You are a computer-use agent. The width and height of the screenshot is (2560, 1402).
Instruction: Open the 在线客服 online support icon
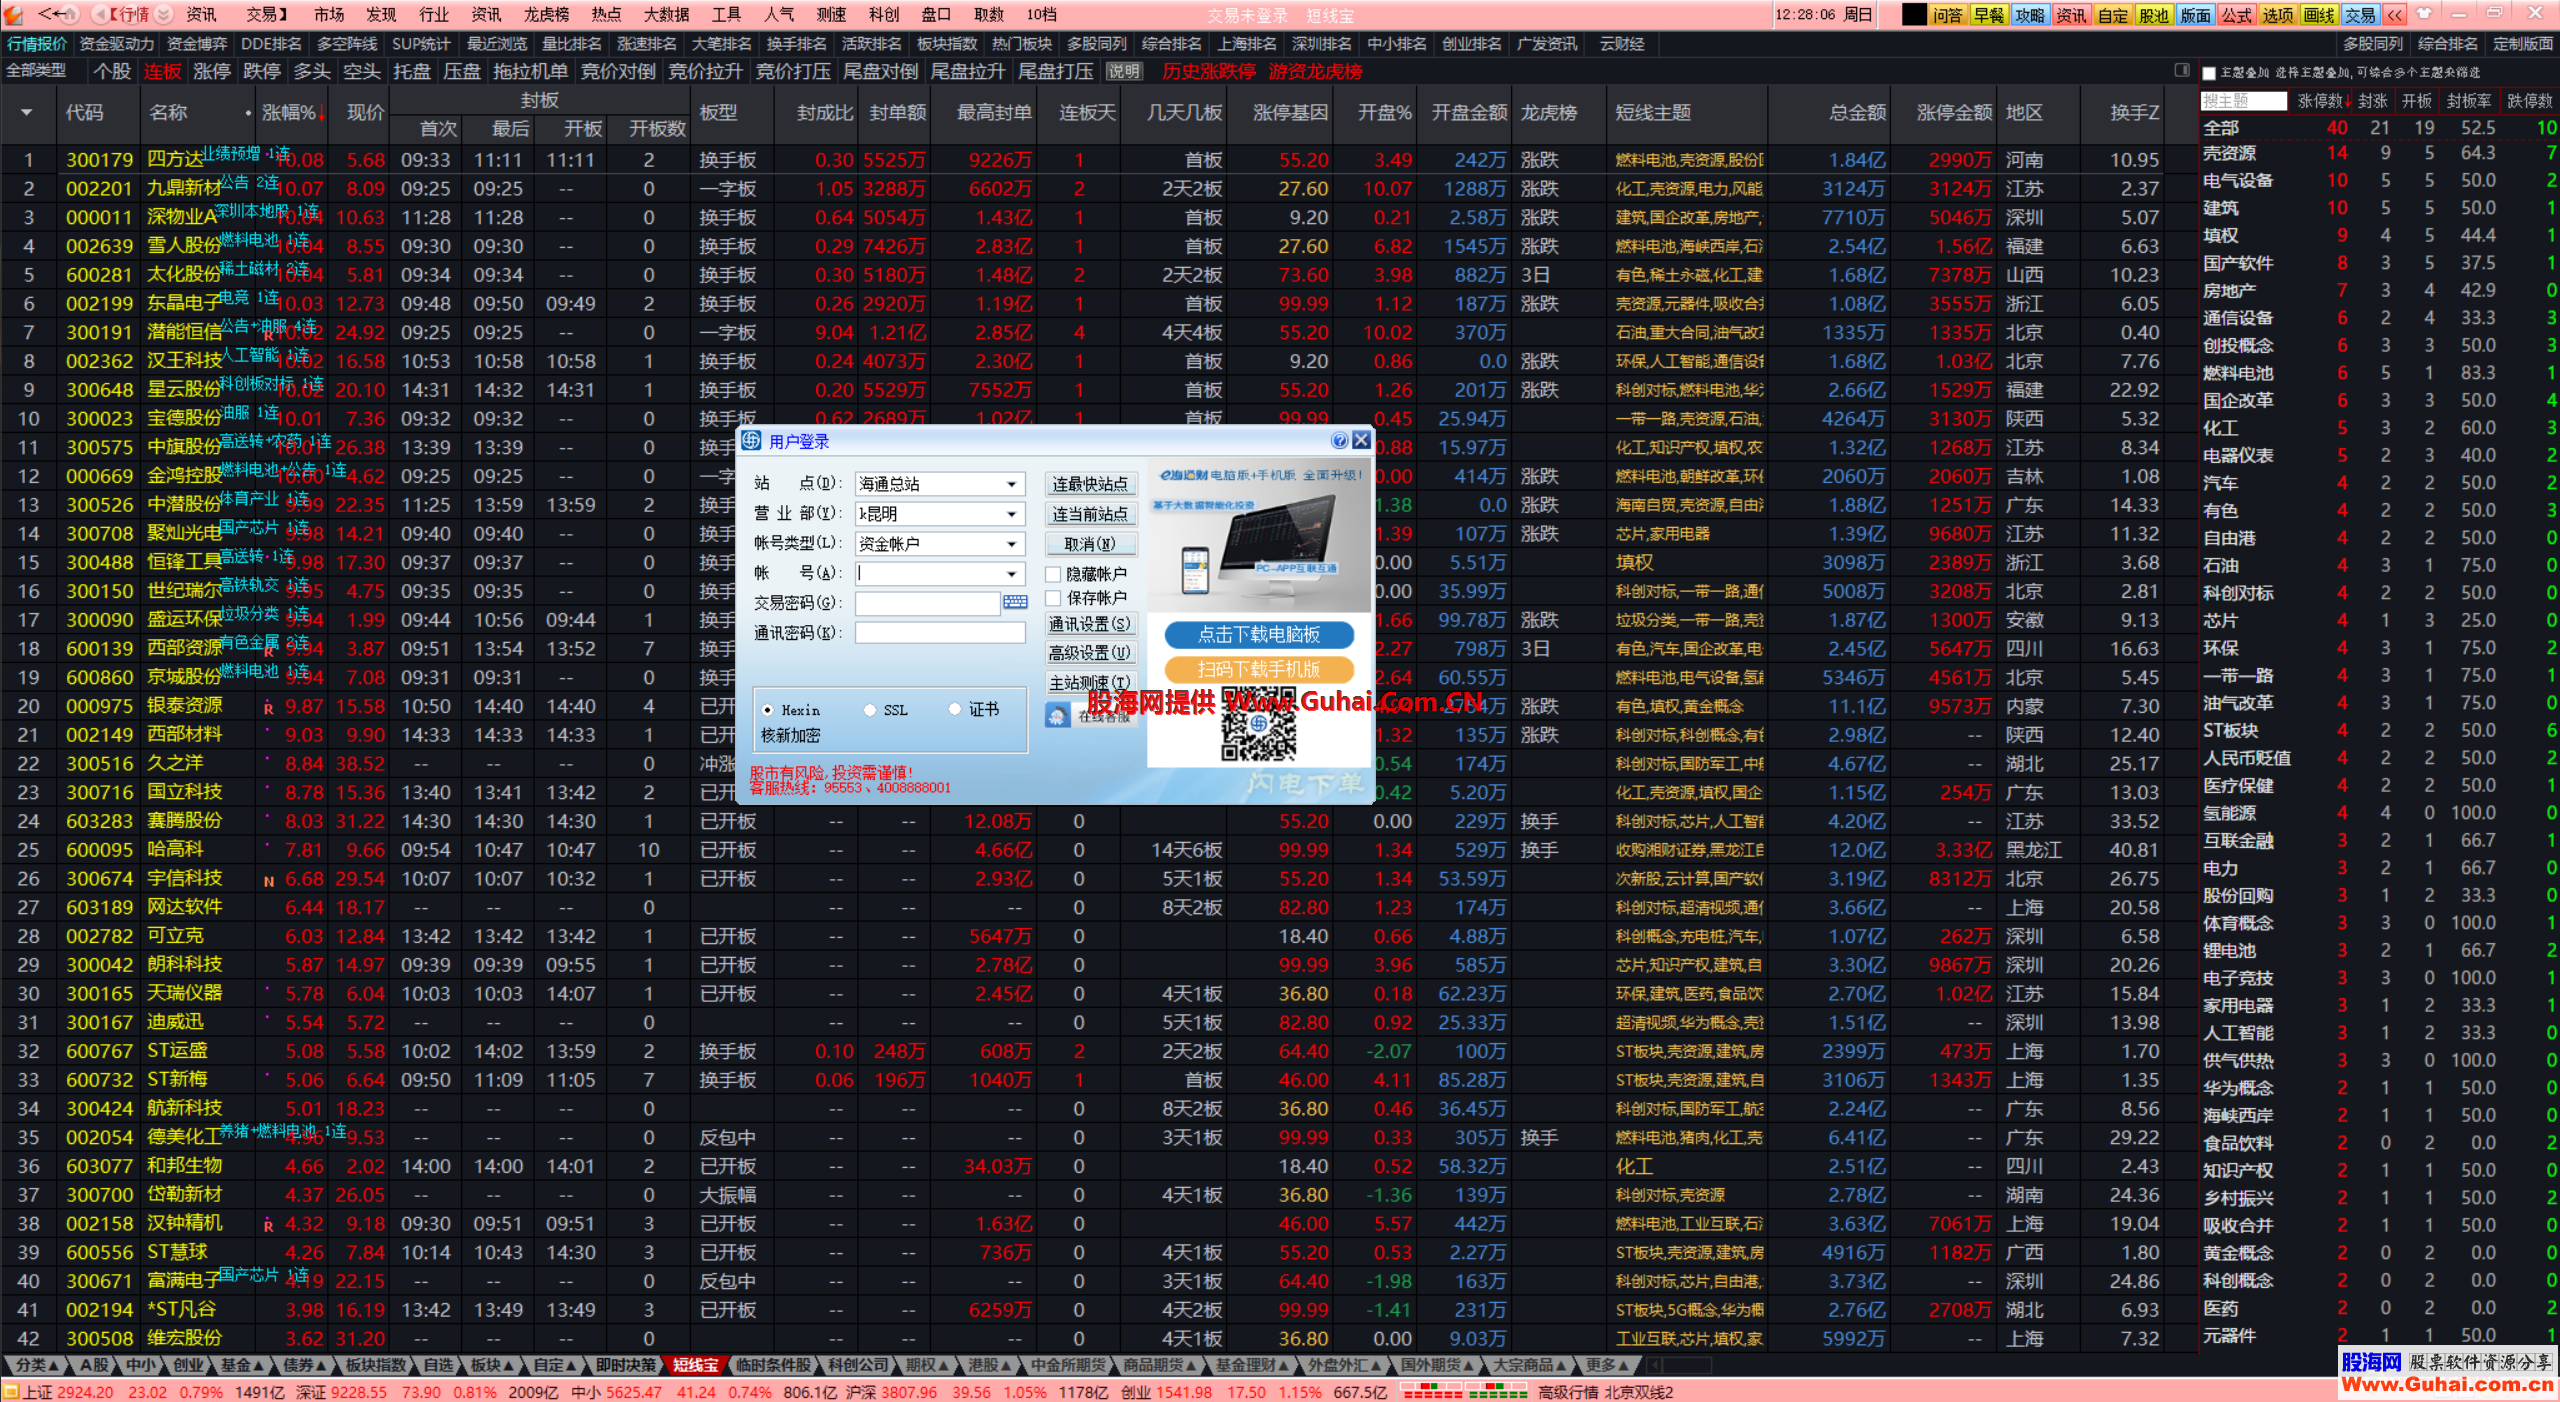1058,716
